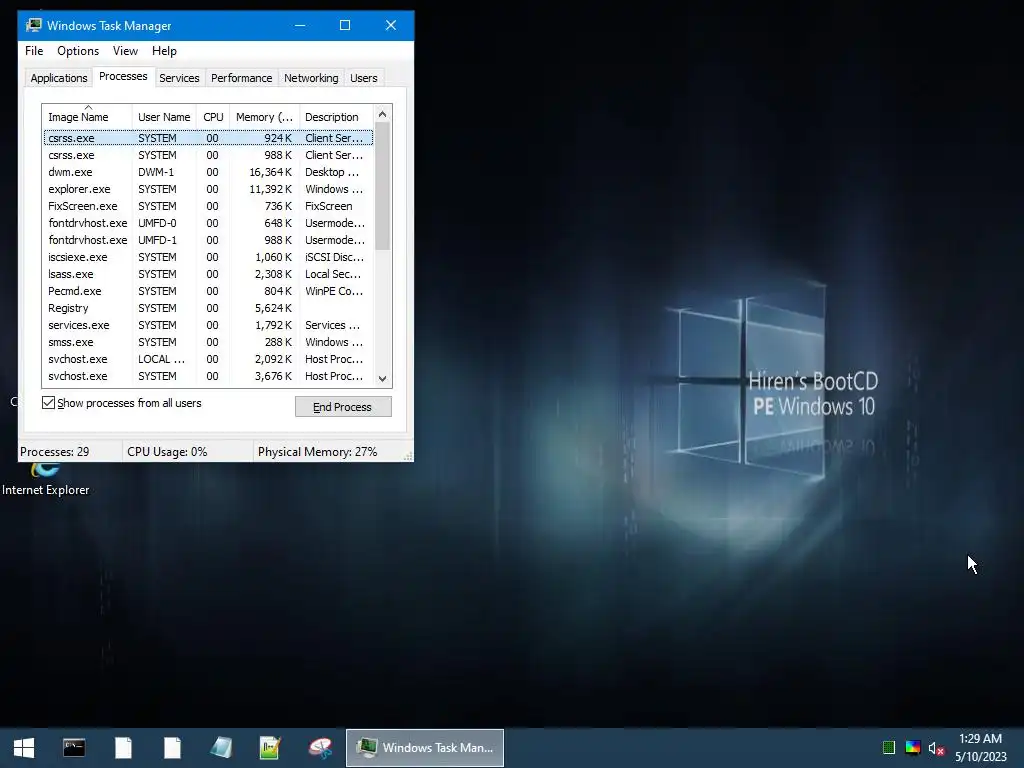Select the svchost.exe row using 3,676 K
The height and width of the screenshot is (768, 1024).
coord(208,376)
